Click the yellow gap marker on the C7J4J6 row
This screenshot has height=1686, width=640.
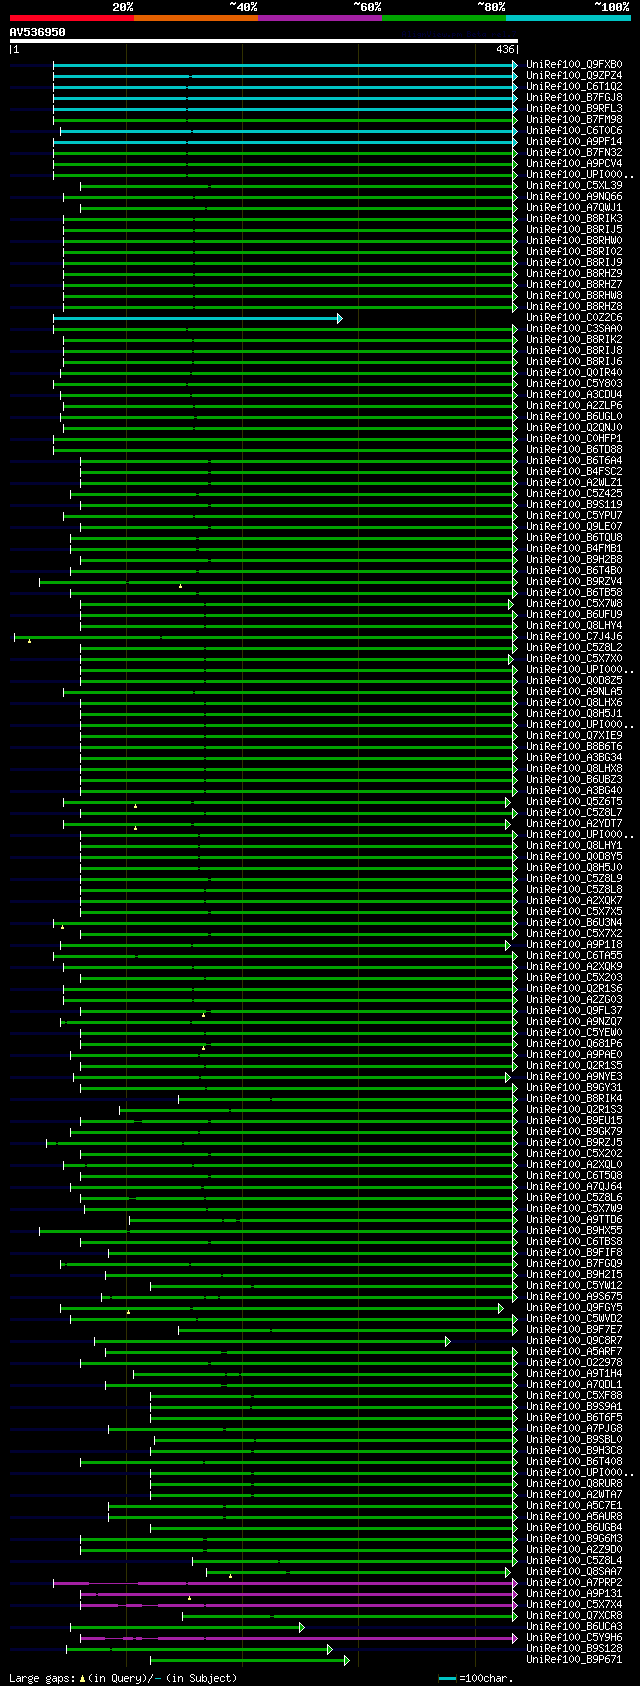coord(29,640)
